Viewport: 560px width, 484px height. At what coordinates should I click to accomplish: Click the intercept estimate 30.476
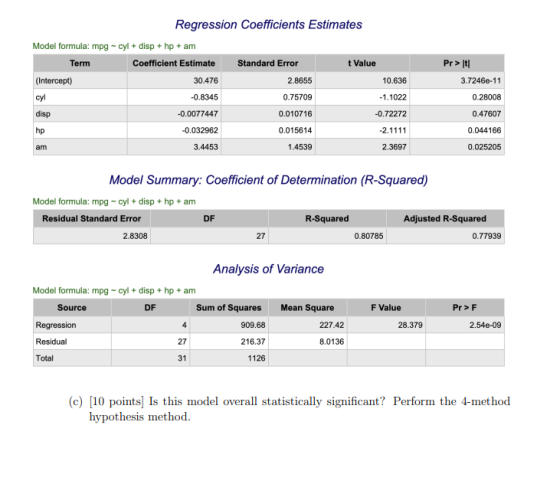coord(206,81)
